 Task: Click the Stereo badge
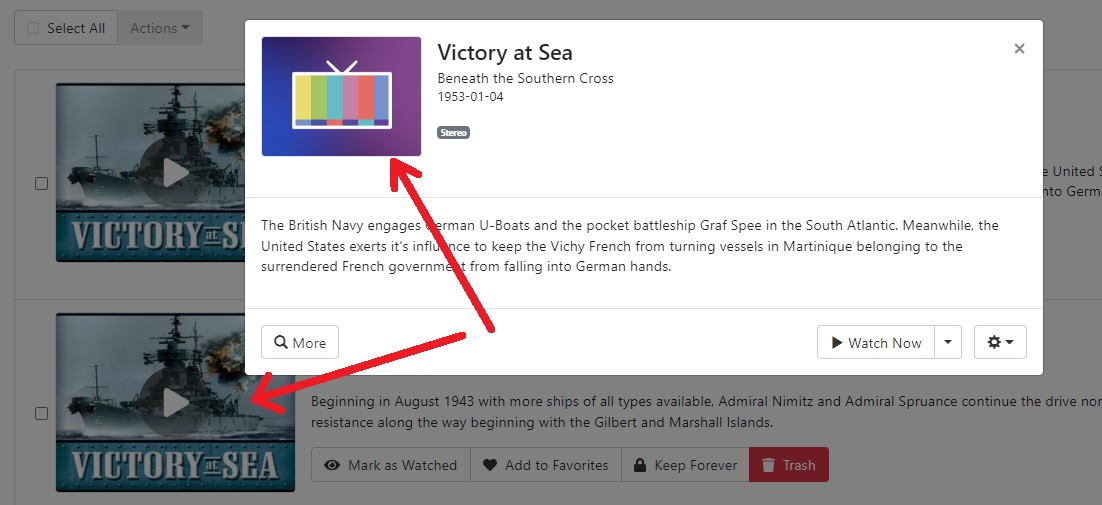453,133
